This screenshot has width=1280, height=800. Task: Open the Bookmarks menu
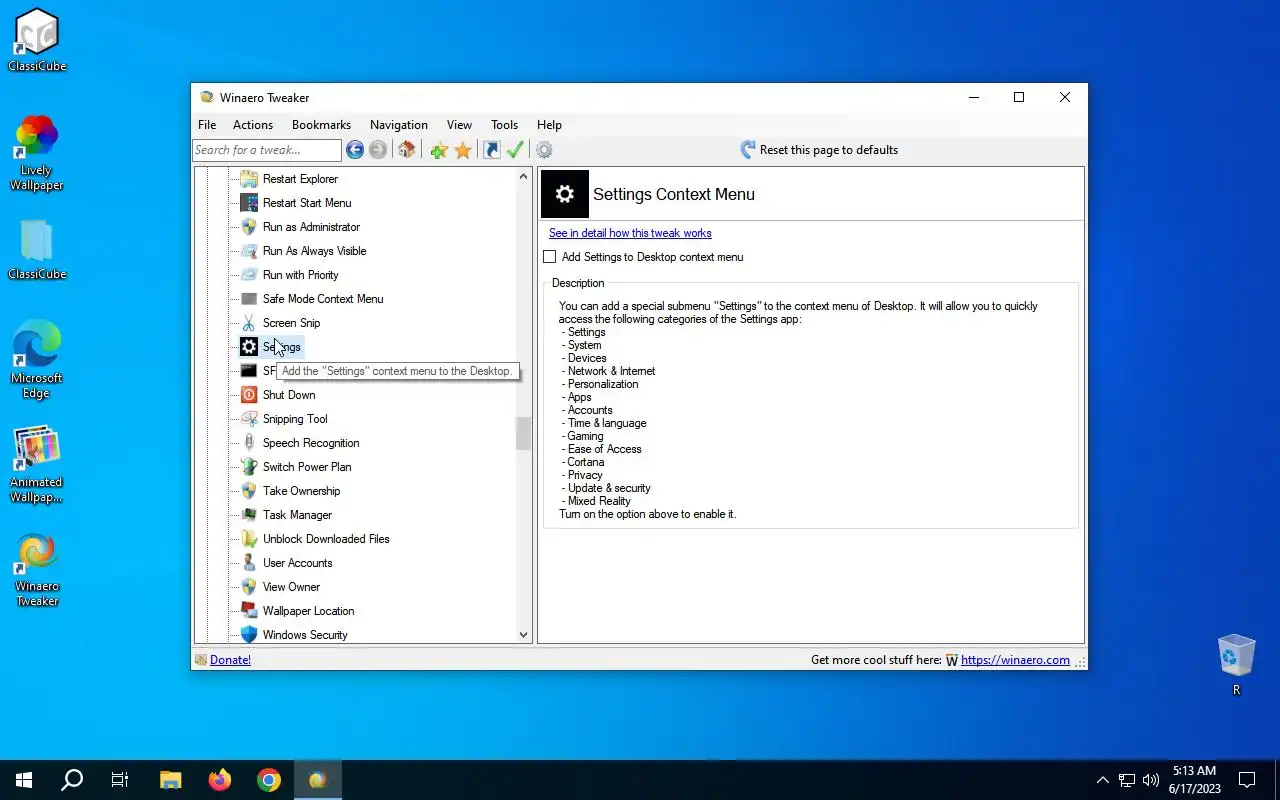[x=321, y=125]
